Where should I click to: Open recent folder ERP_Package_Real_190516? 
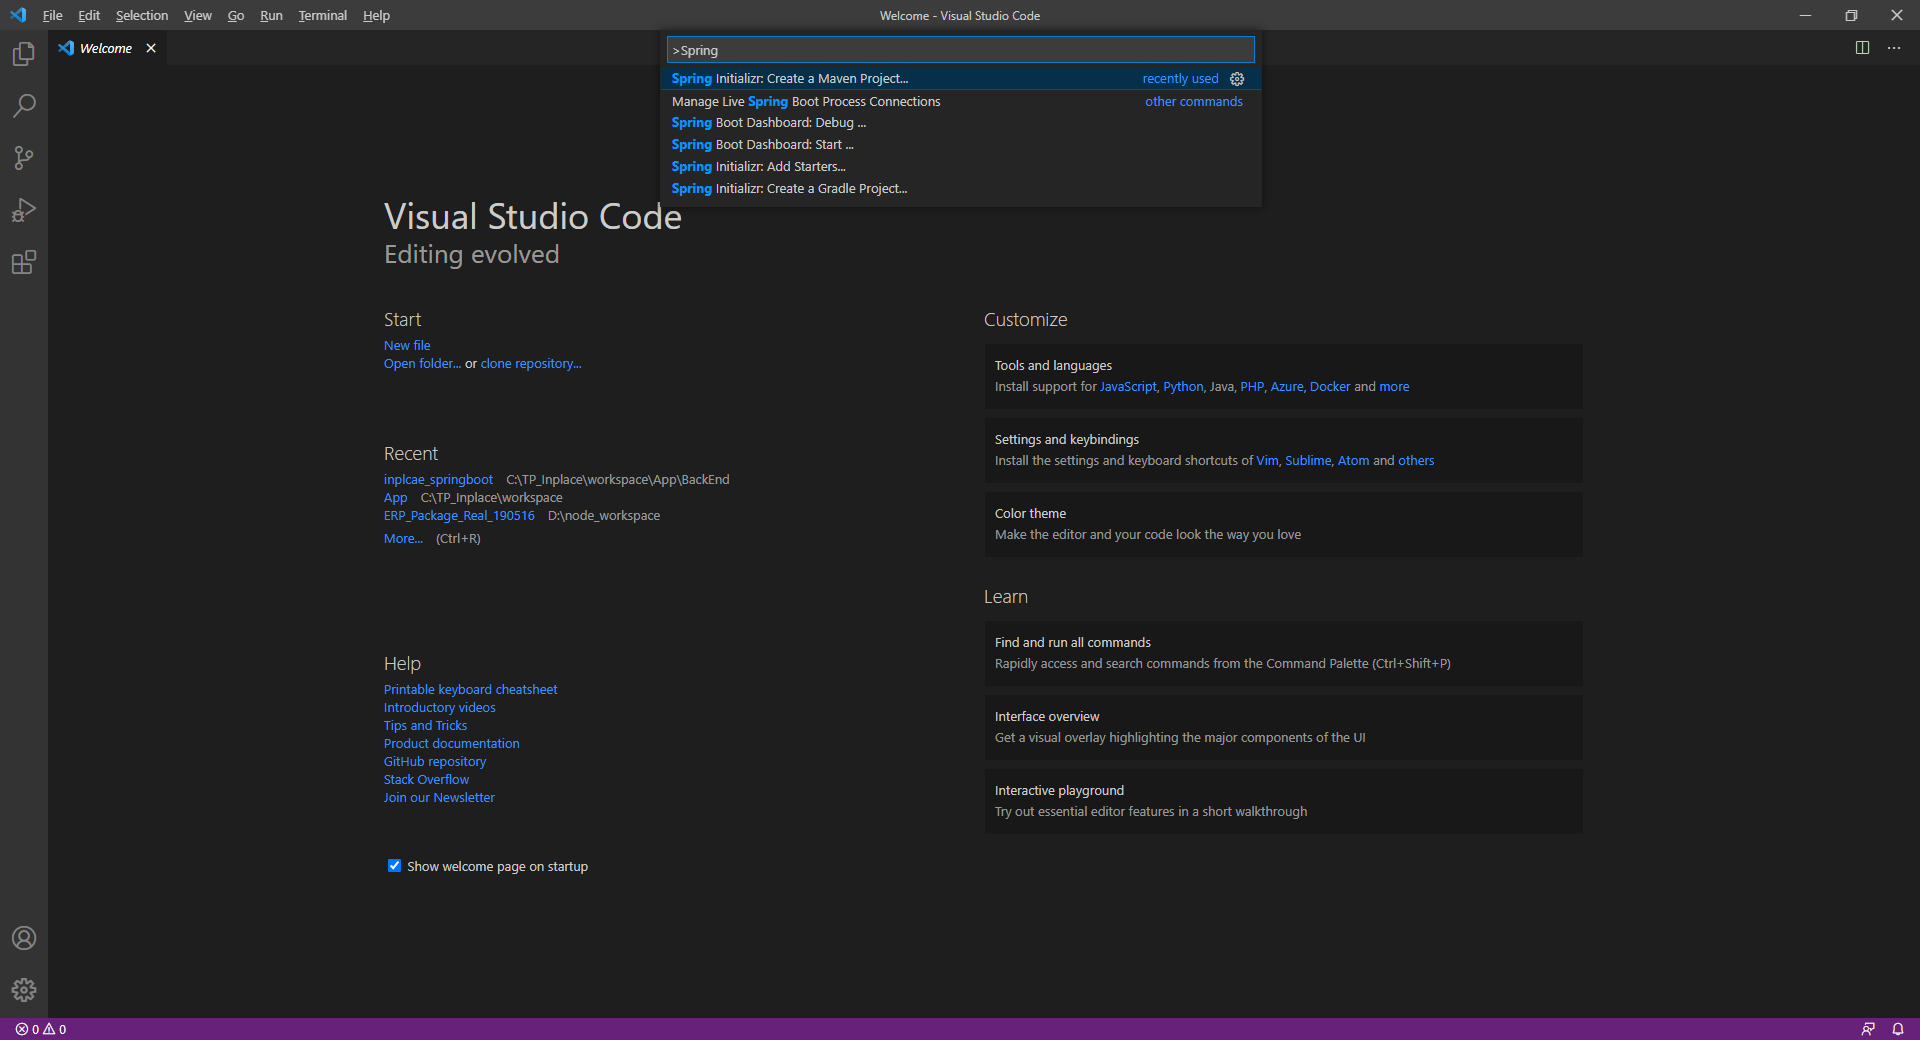(459, 516)
